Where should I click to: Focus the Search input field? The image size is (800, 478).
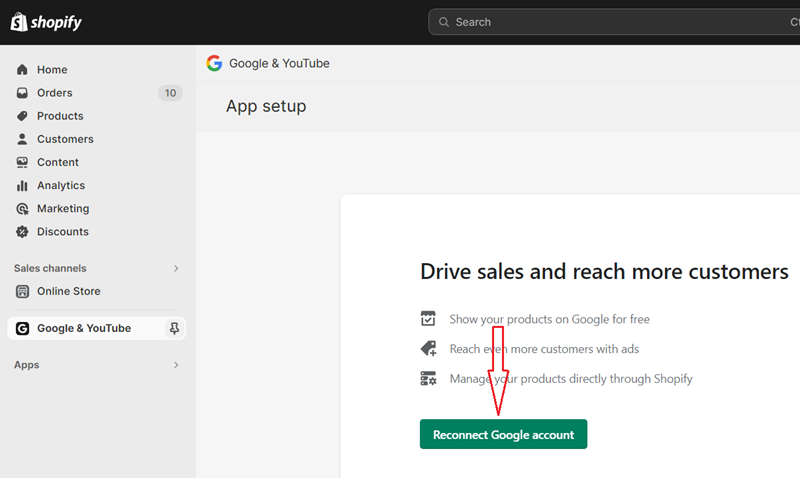click(614, 22)
